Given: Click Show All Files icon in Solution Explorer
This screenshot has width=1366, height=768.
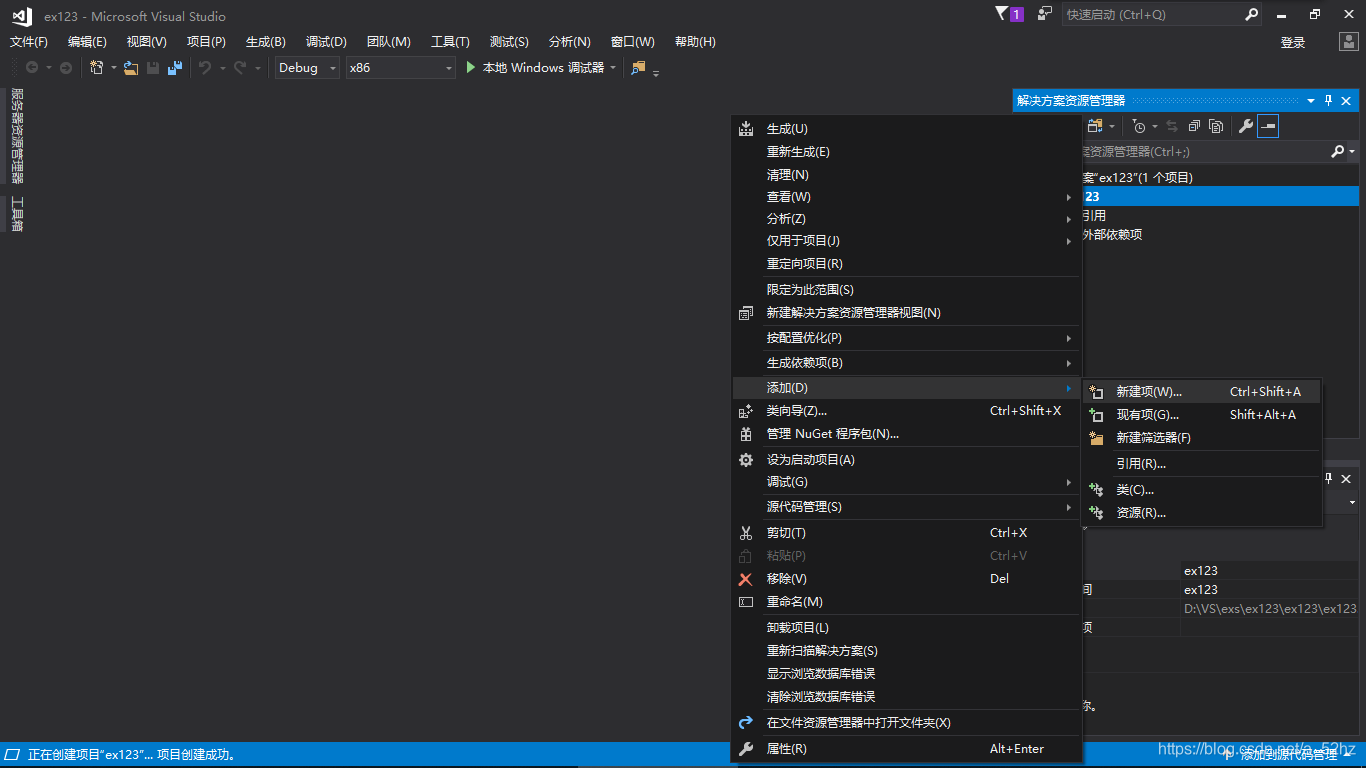Looking at the screenshot, I should [1216, 126].
